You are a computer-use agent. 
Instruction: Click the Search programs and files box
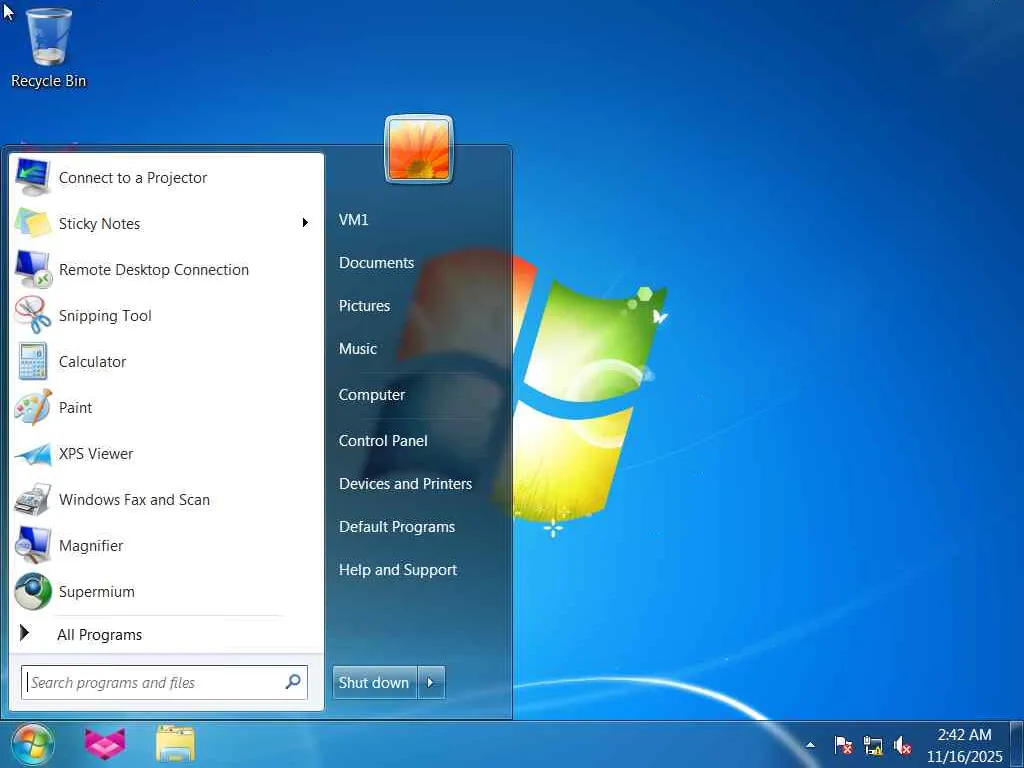pos(164,682)
